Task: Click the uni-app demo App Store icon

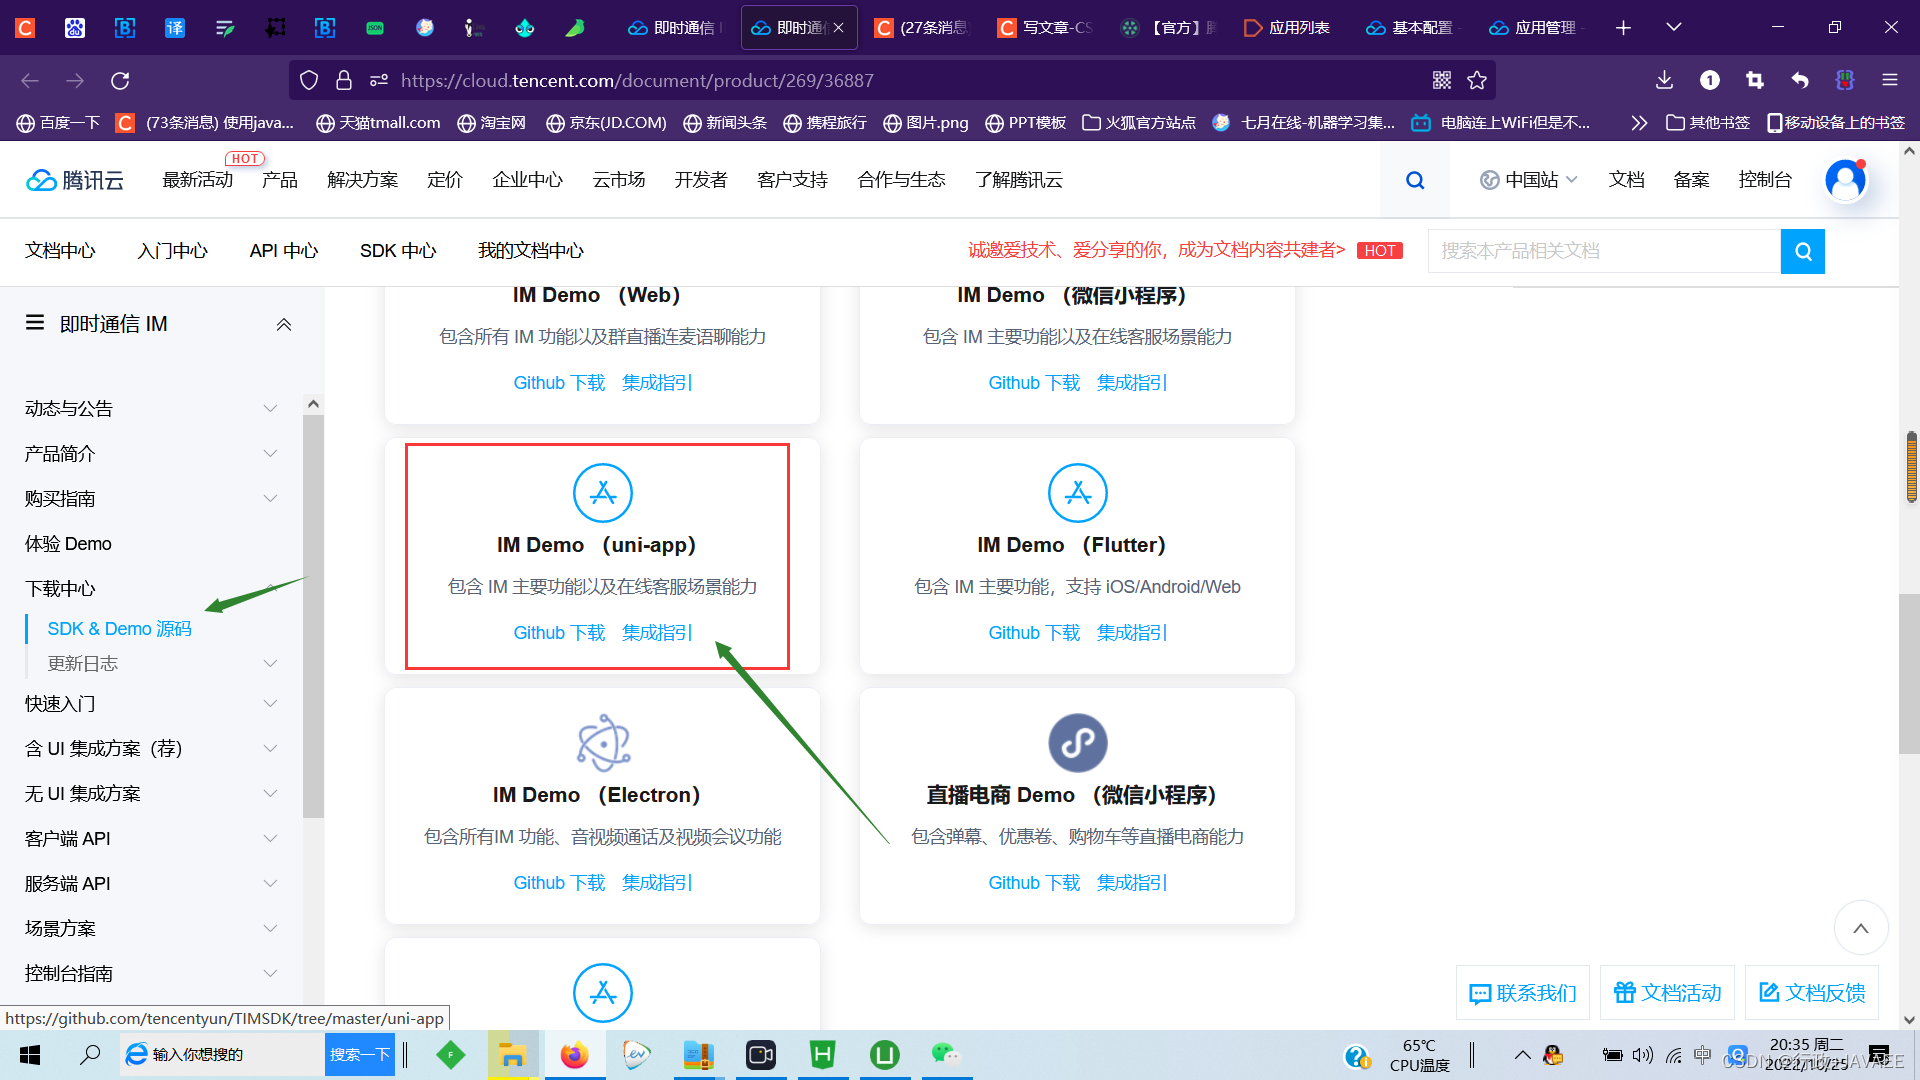Action: pos(603,493)
